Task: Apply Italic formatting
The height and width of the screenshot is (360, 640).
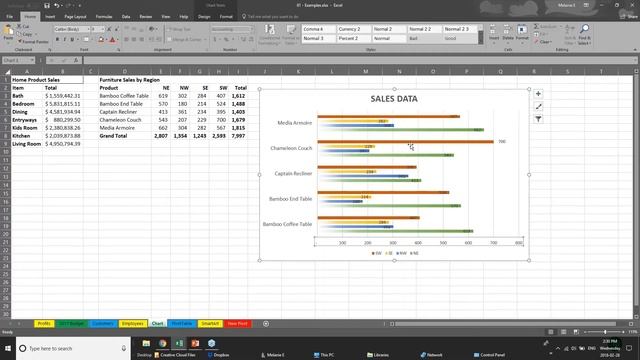Action: tap(64, 40)
